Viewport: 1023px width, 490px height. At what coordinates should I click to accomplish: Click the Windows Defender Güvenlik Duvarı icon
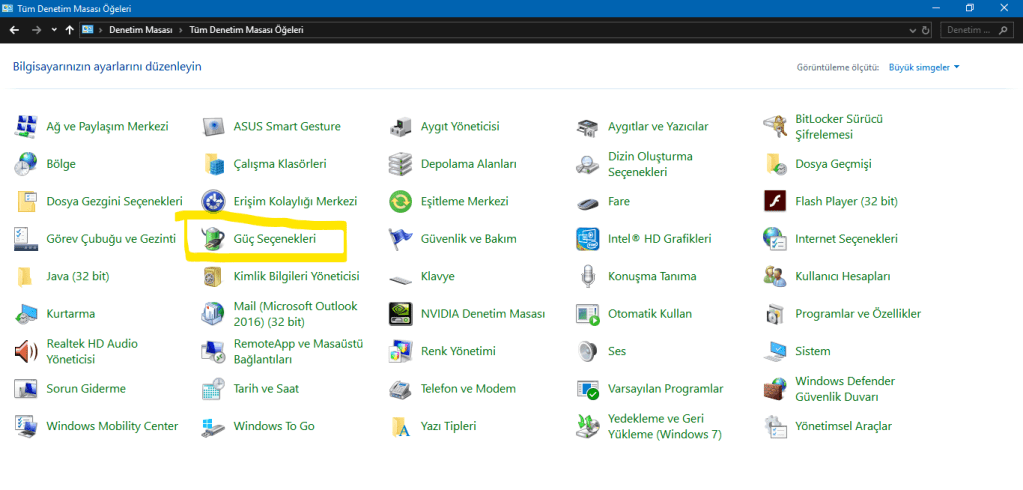click(x=775, y=389)
